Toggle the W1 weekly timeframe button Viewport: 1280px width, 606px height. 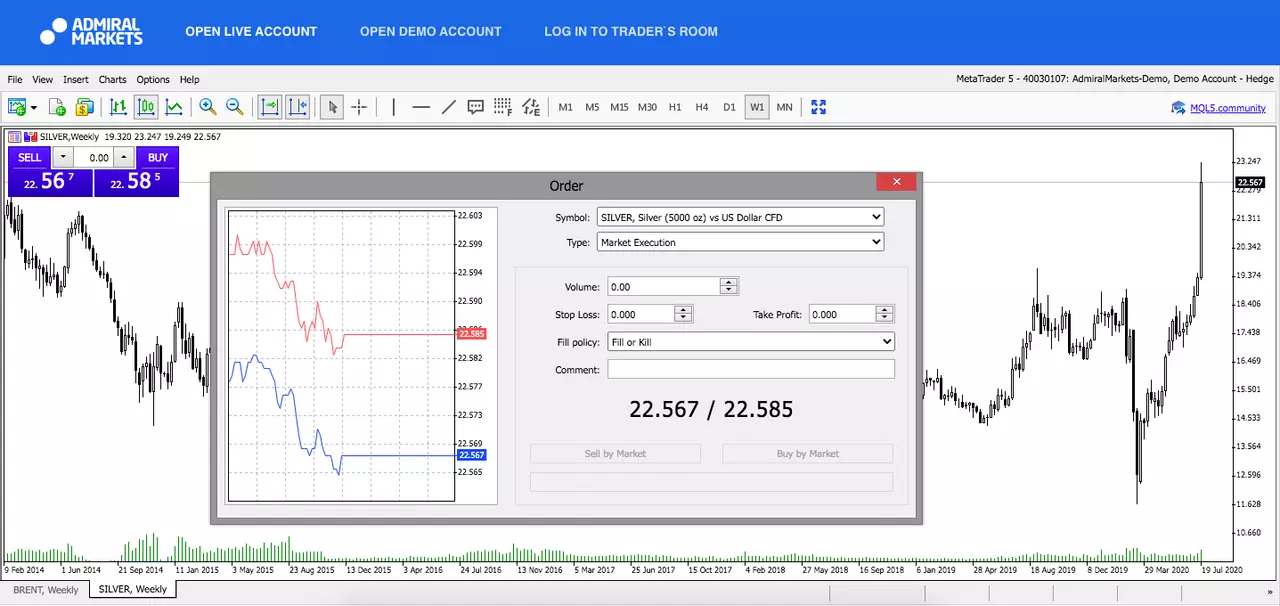pyautogui.click(x=757, y=107)
